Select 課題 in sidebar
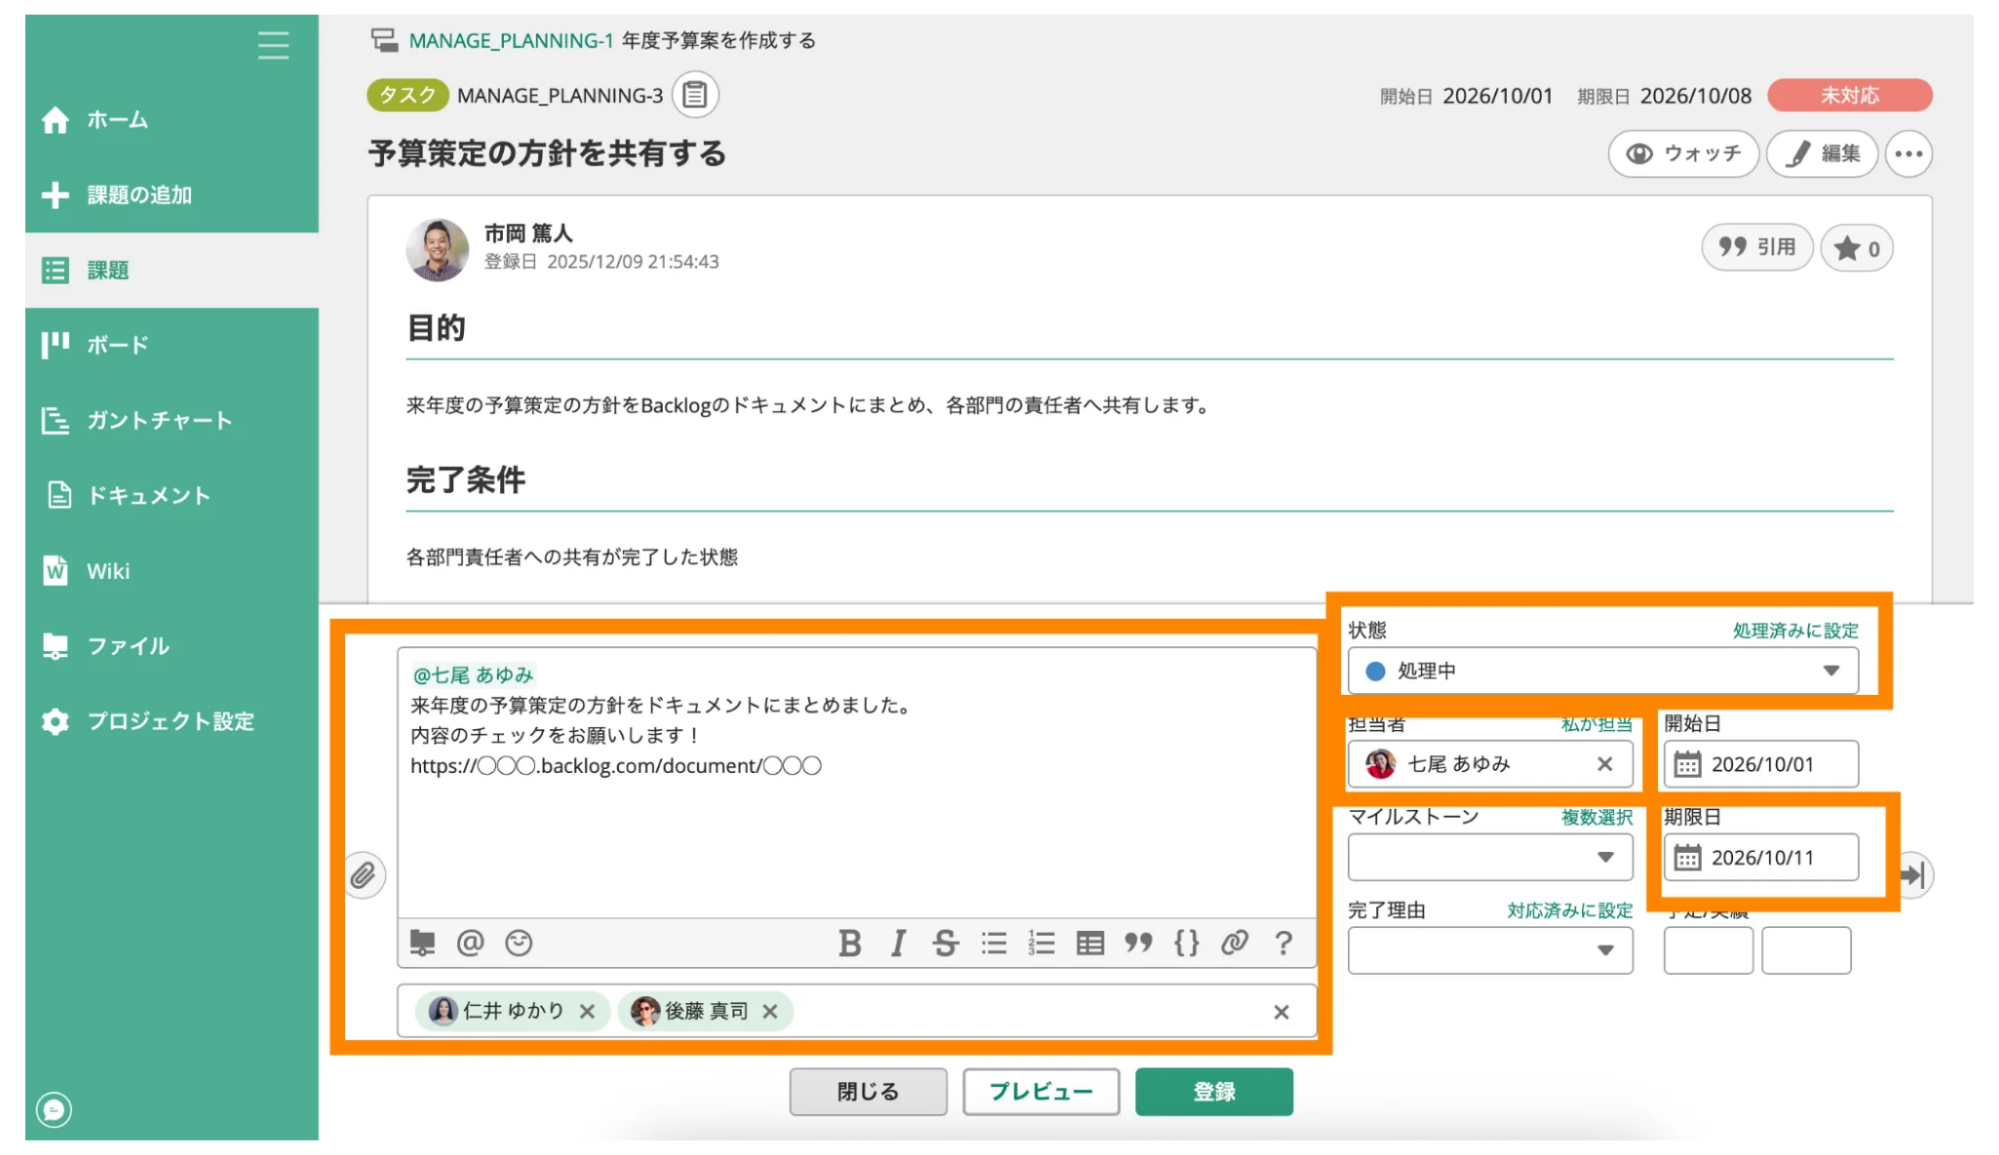This screenshot has width=1999, height=1155. coord(172,270)
